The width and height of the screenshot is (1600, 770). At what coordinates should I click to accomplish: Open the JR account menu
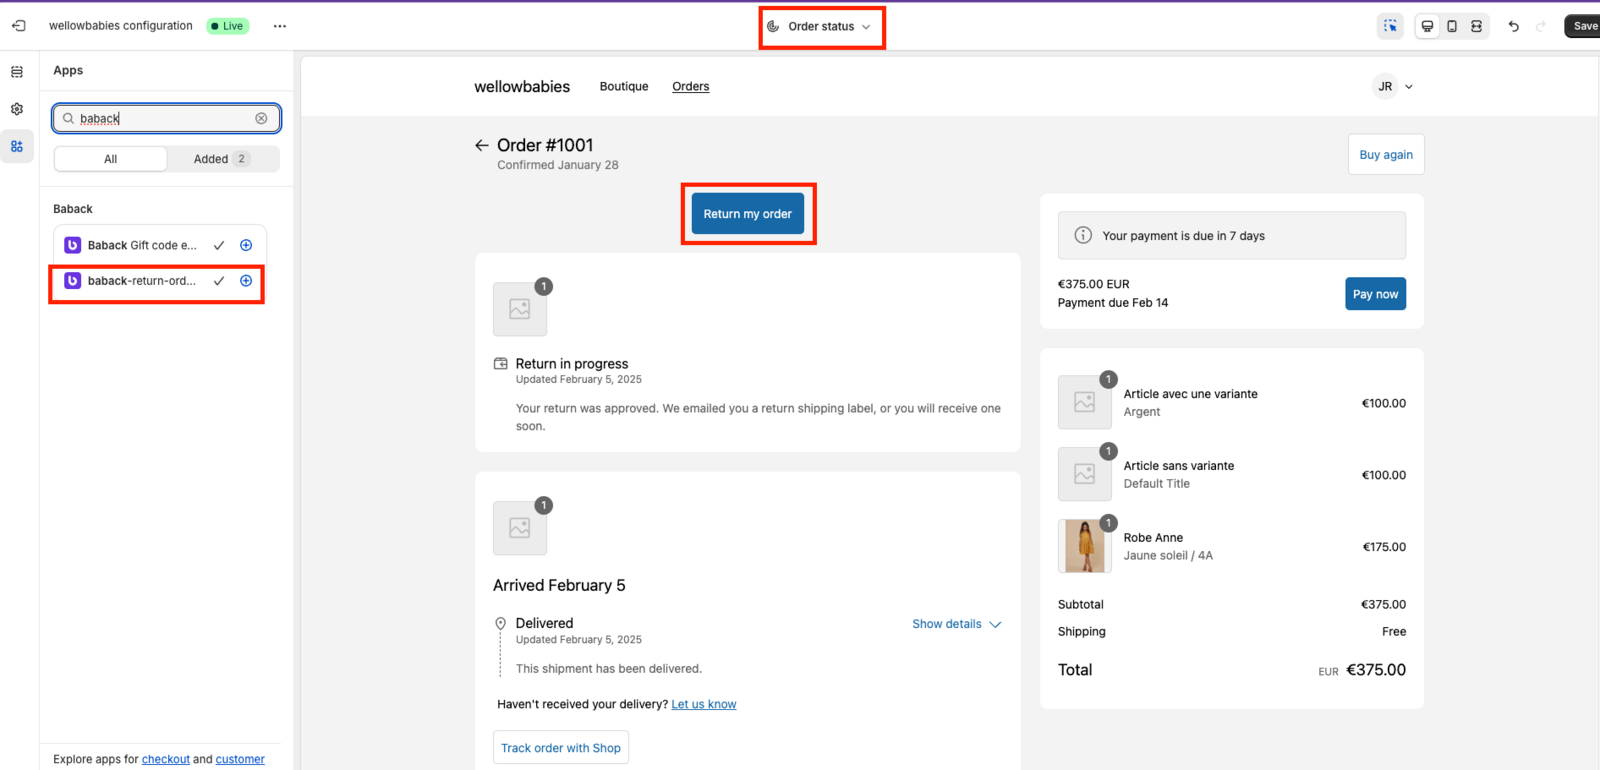[1393, 87]
